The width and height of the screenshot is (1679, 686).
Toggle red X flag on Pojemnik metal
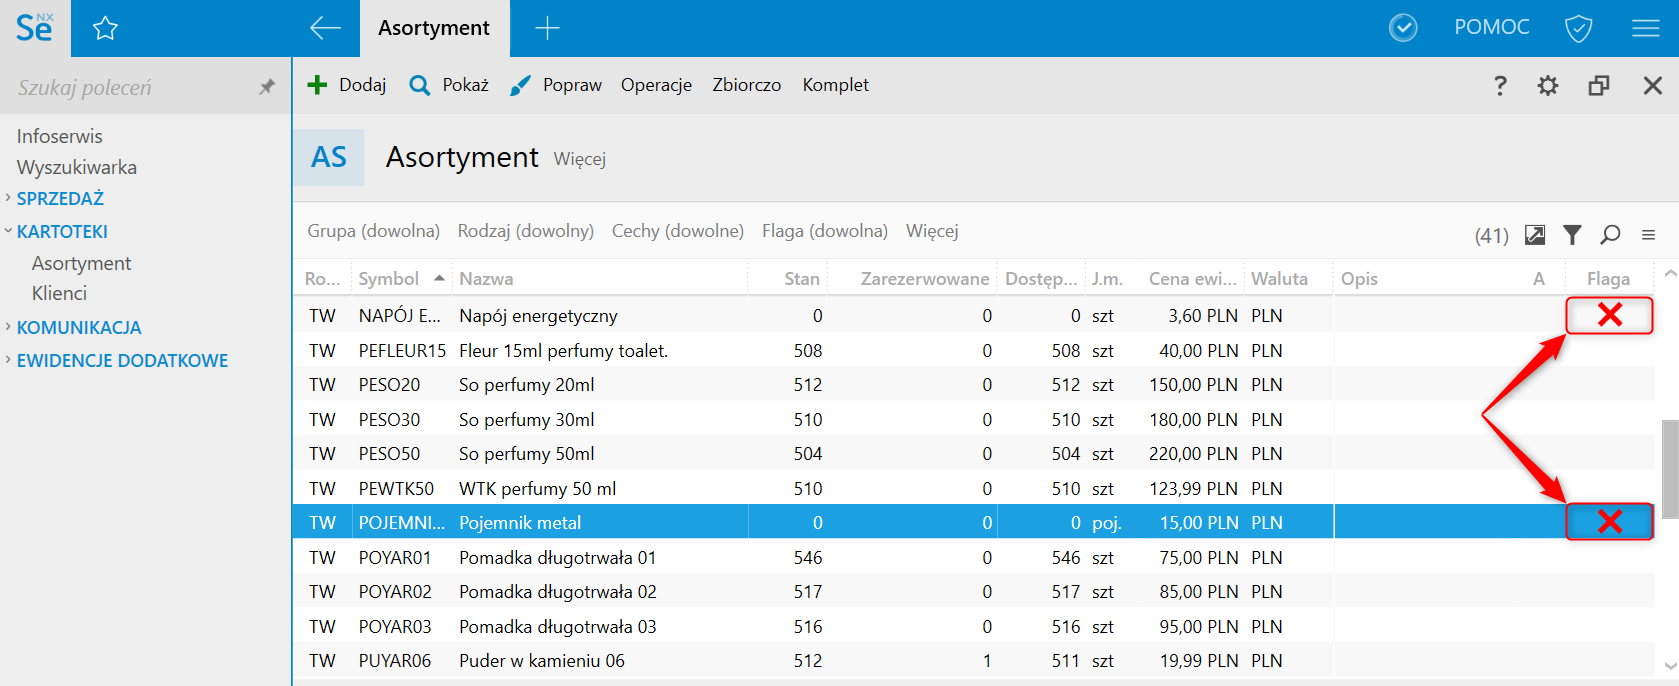pyautogui.click(x=1609, y=521)
